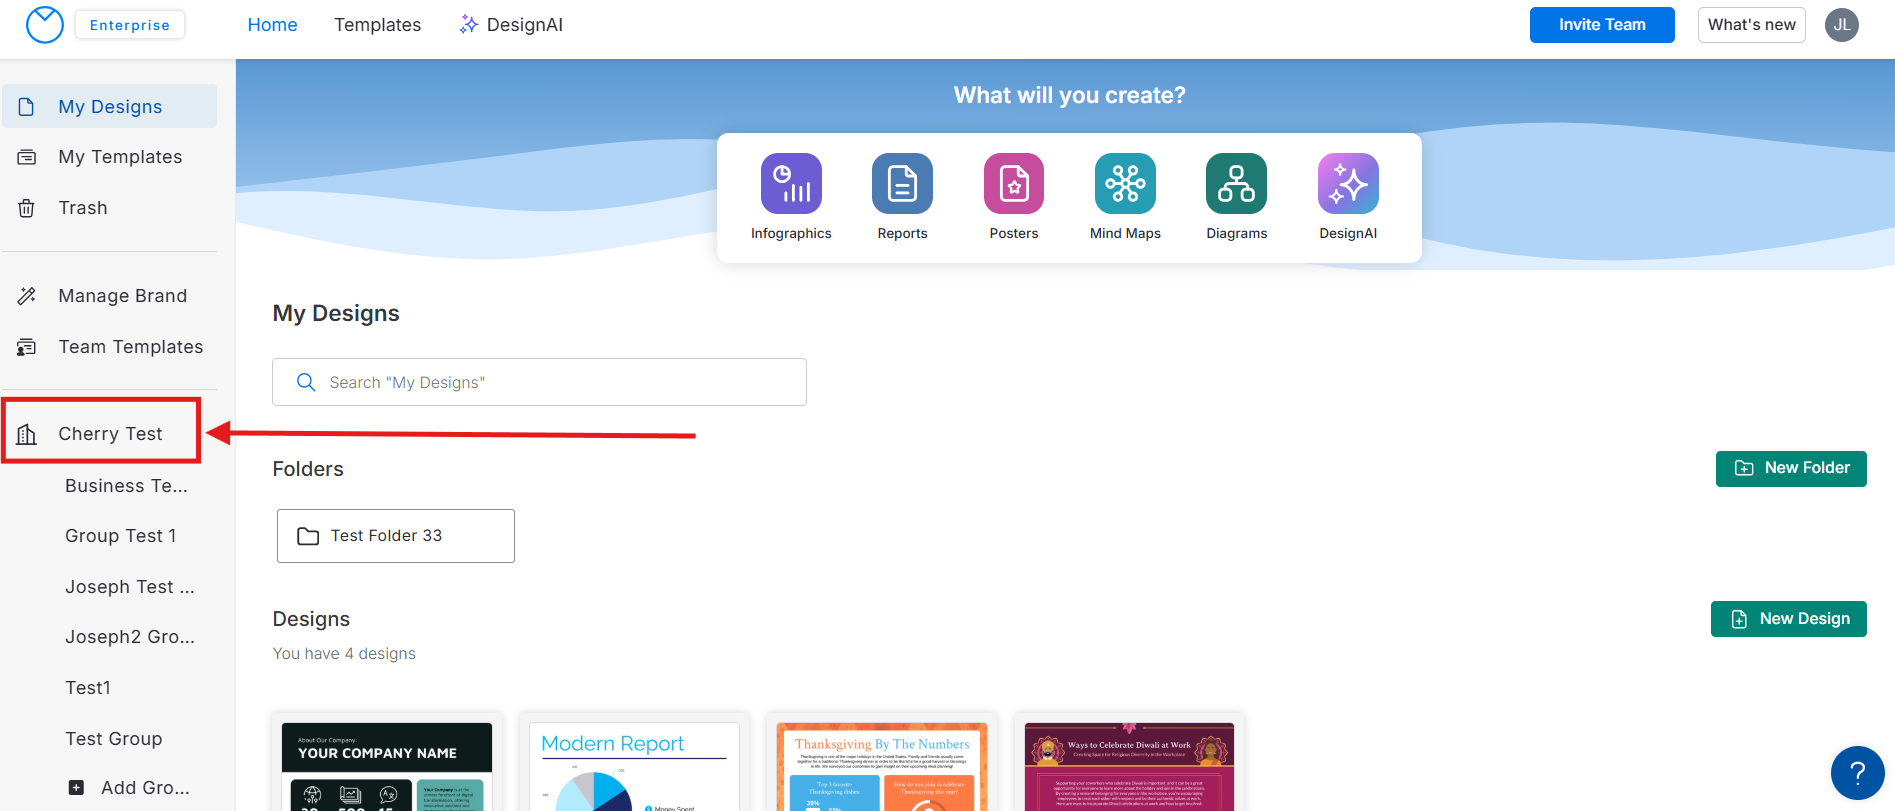Screen dimensions: 1895x811
Task: Select the Posters icon
Action: point(1013,184)
